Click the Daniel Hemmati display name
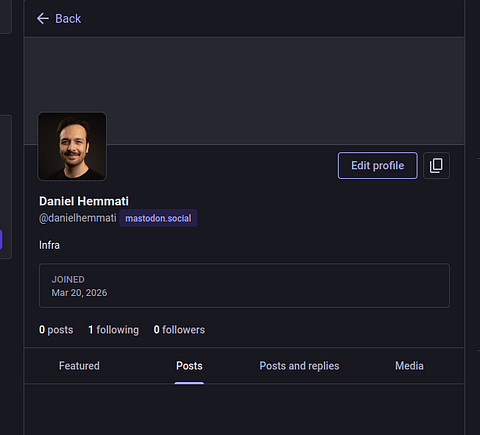Screen dimensions: 480x435 pos(84,201)
